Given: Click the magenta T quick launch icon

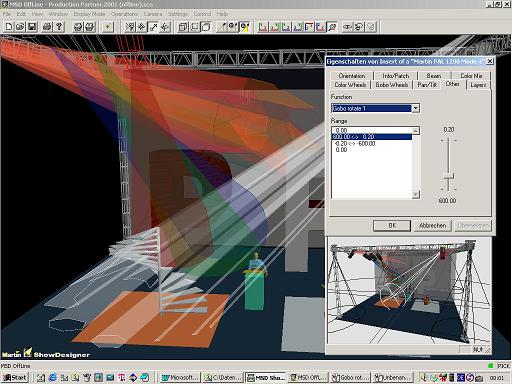Looking at the screenshot, I should (122, 377).
